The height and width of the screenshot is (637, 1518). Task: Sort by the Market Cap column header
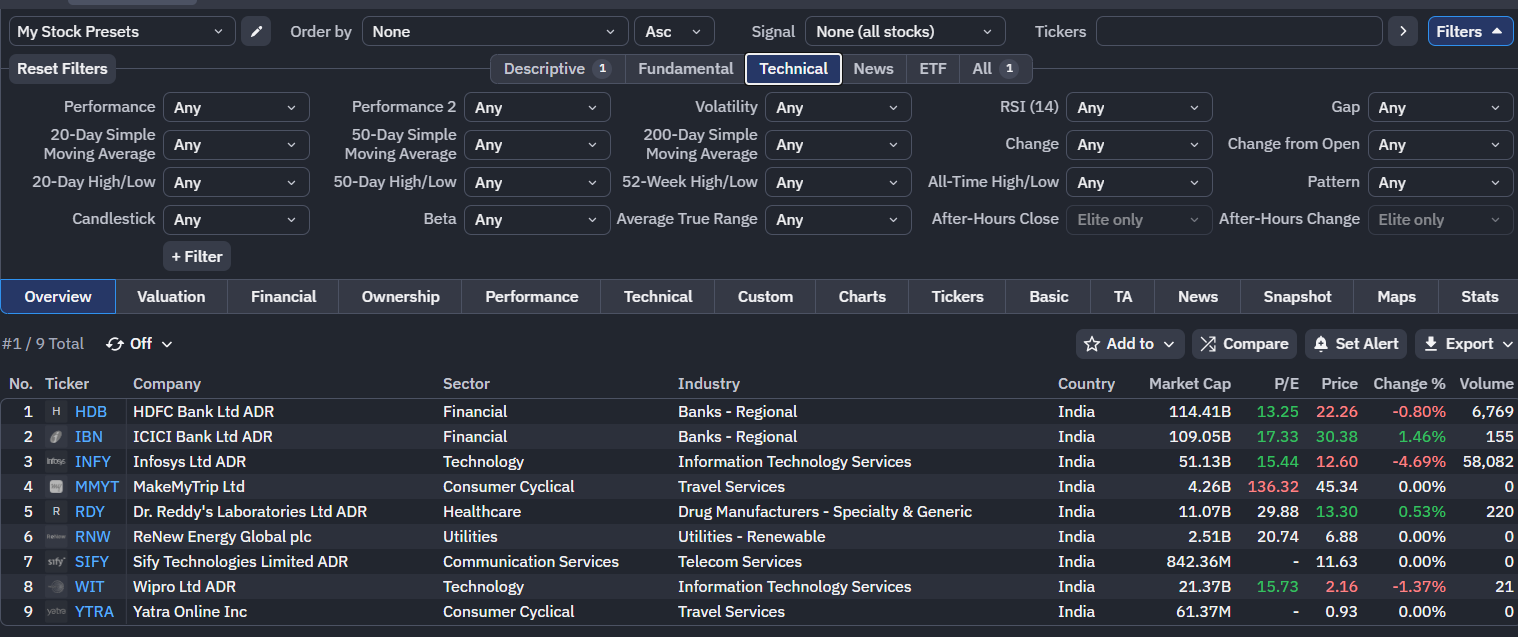point(1189,384)
